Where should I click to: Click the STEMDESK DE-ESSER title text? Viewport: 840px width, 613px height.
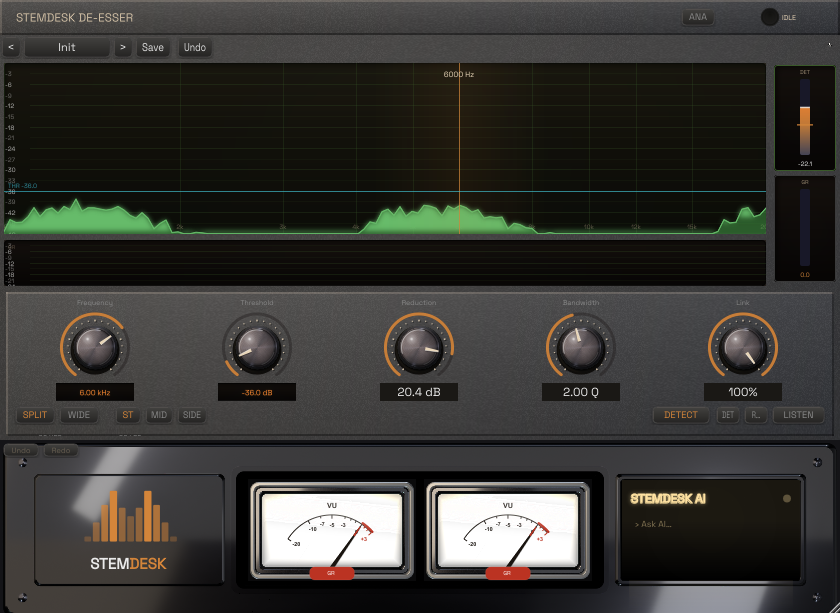point(74,18)
